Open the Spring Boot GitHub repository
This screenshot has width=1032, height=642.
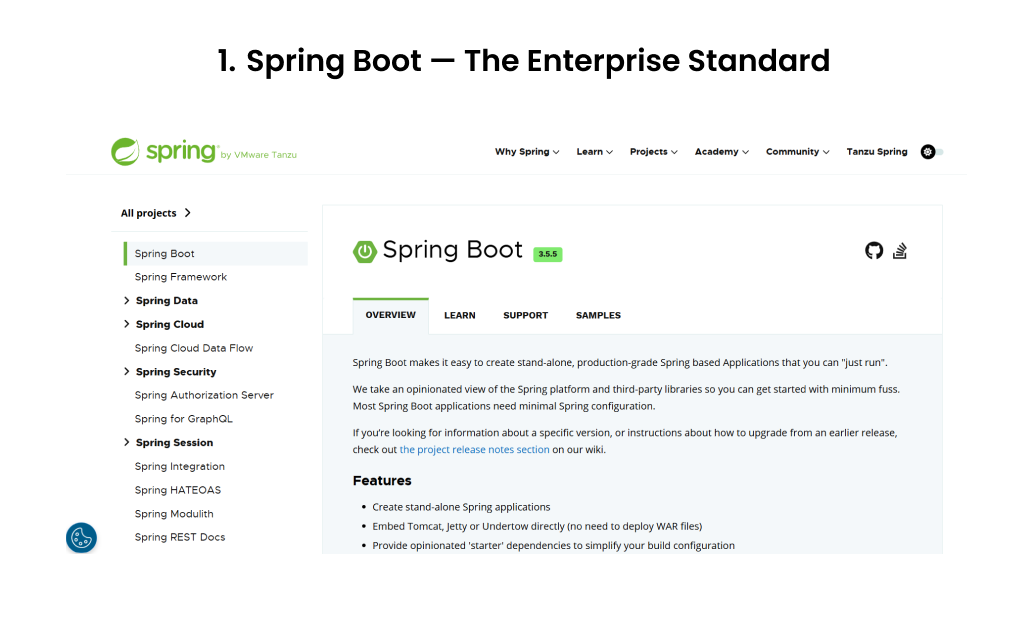click(874, 250)
